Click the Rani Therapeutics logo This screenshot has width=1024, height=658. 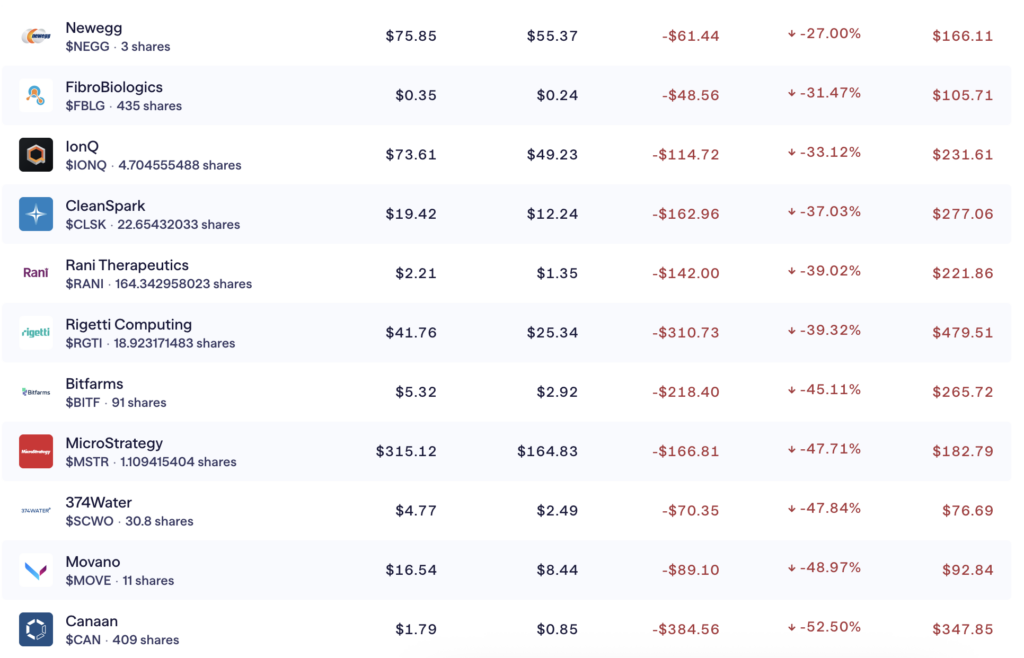coord(36,273)
